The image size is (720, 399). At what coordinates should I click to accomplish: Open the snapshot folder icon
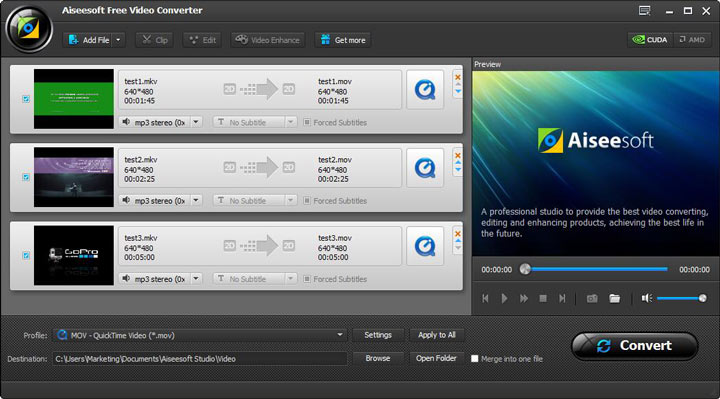coord(614,298)
